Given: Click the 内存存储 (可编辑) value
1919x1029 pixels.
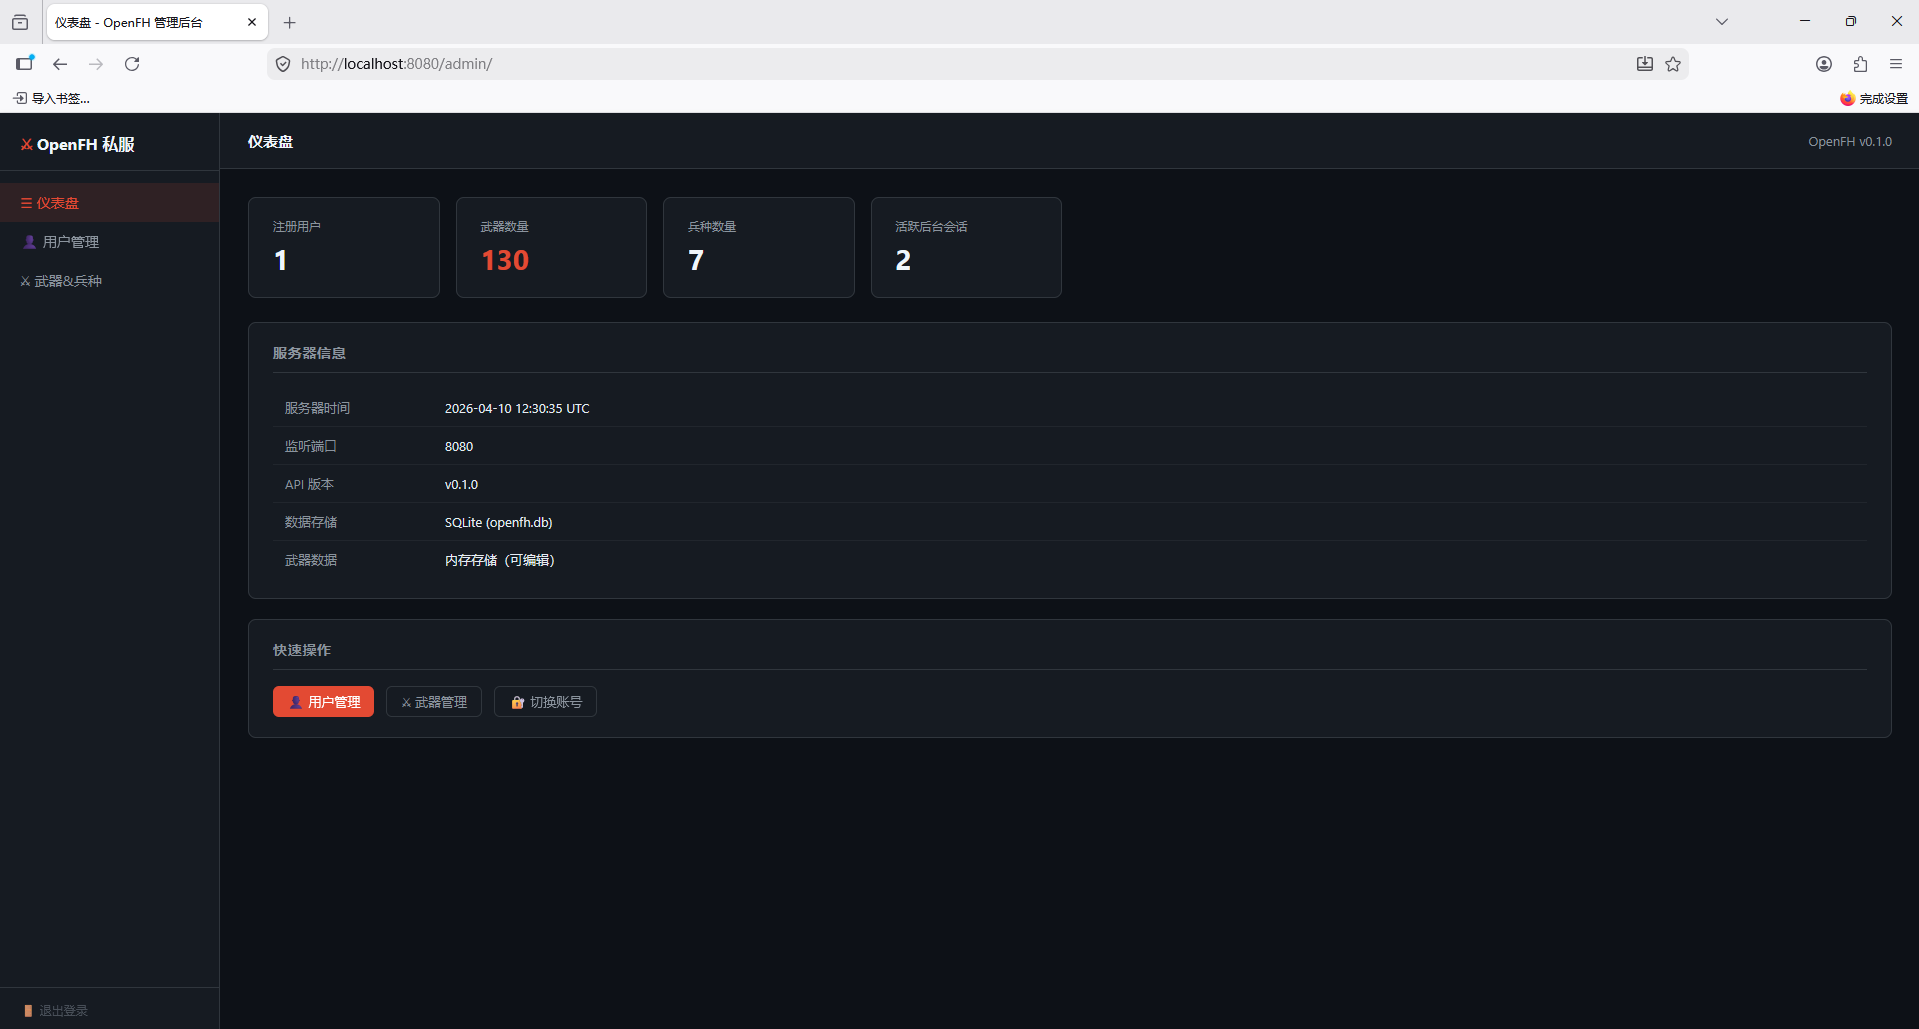Looking at the screenshot, I should [499, 560].
